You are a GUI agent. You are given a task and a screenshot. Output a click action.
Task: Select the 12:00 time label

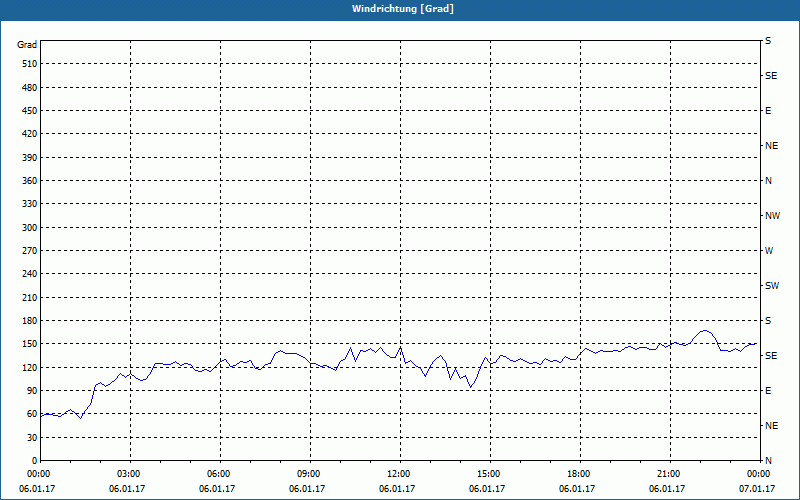tap(400, 474)
